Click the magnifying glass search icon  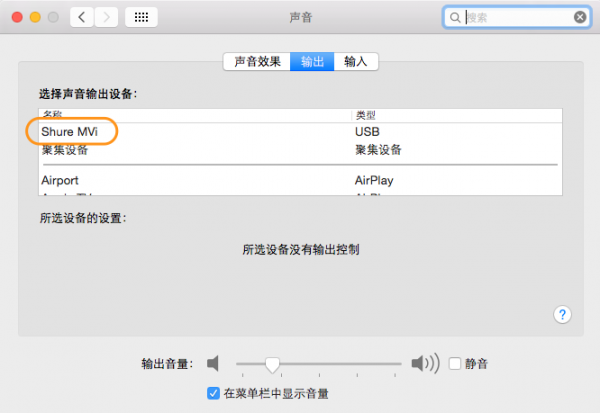coord(455,18)
